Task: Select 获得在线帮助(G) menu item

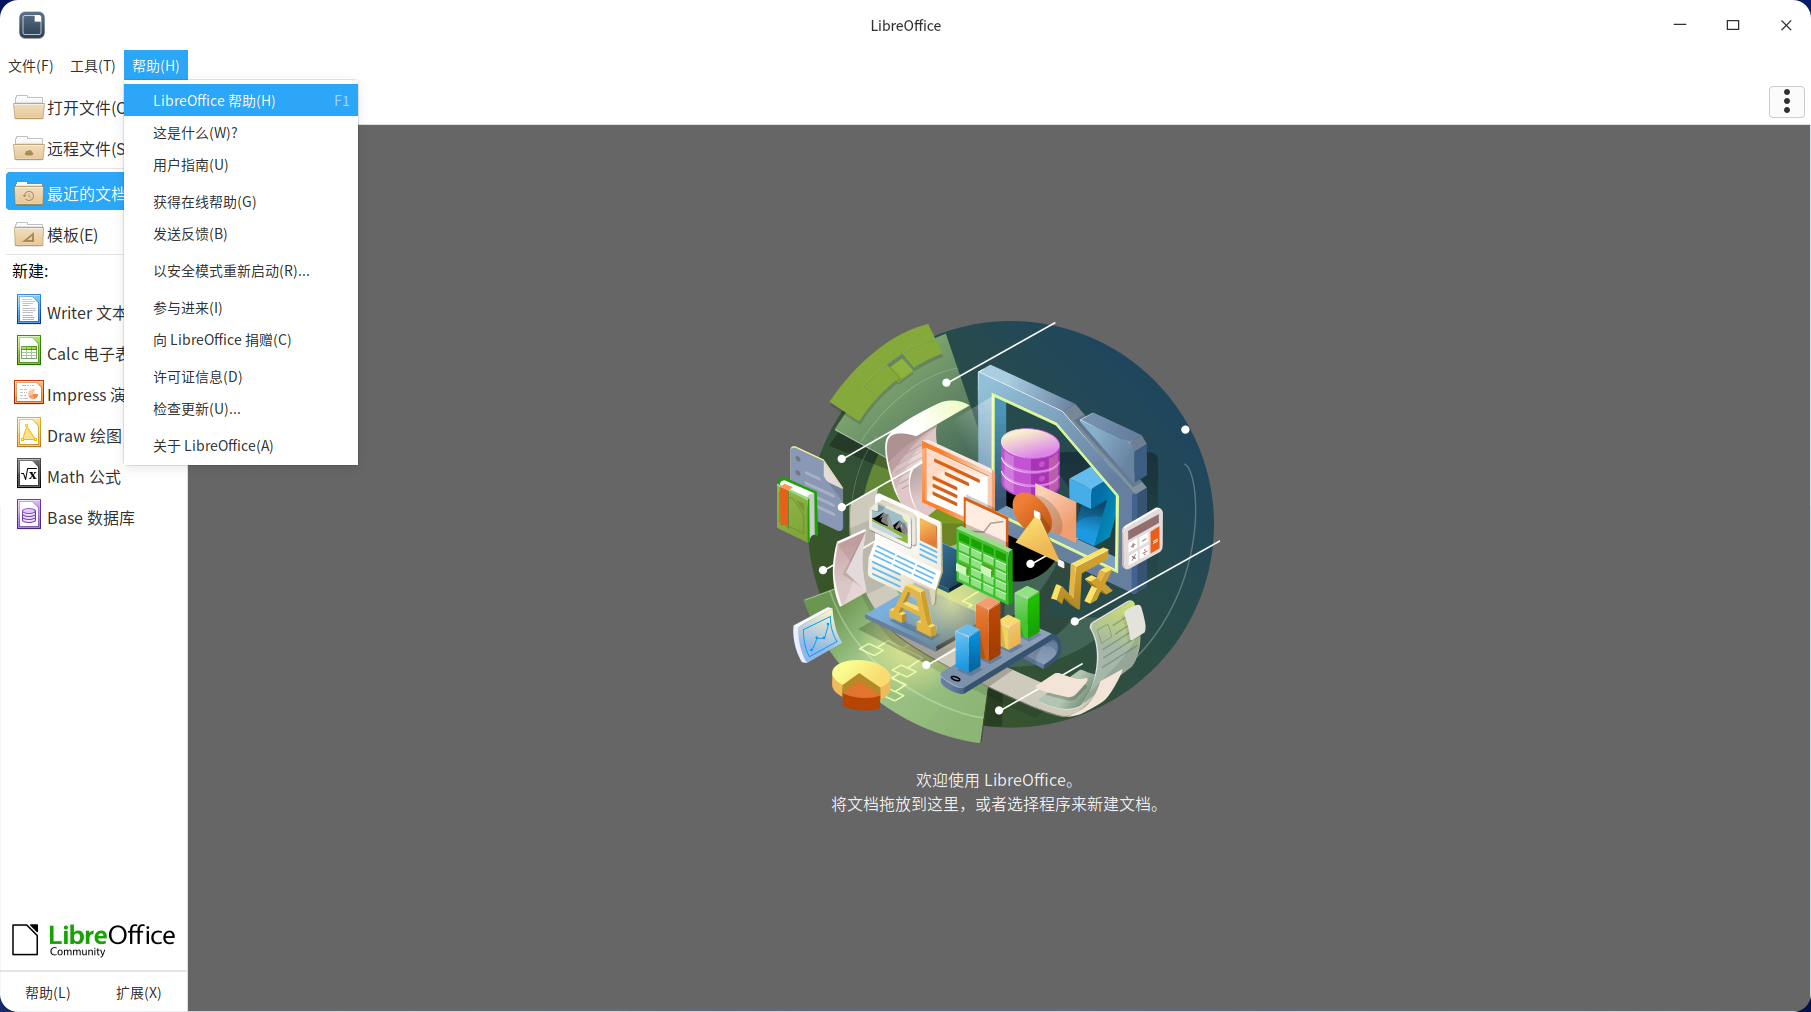Action: (241, 202)
